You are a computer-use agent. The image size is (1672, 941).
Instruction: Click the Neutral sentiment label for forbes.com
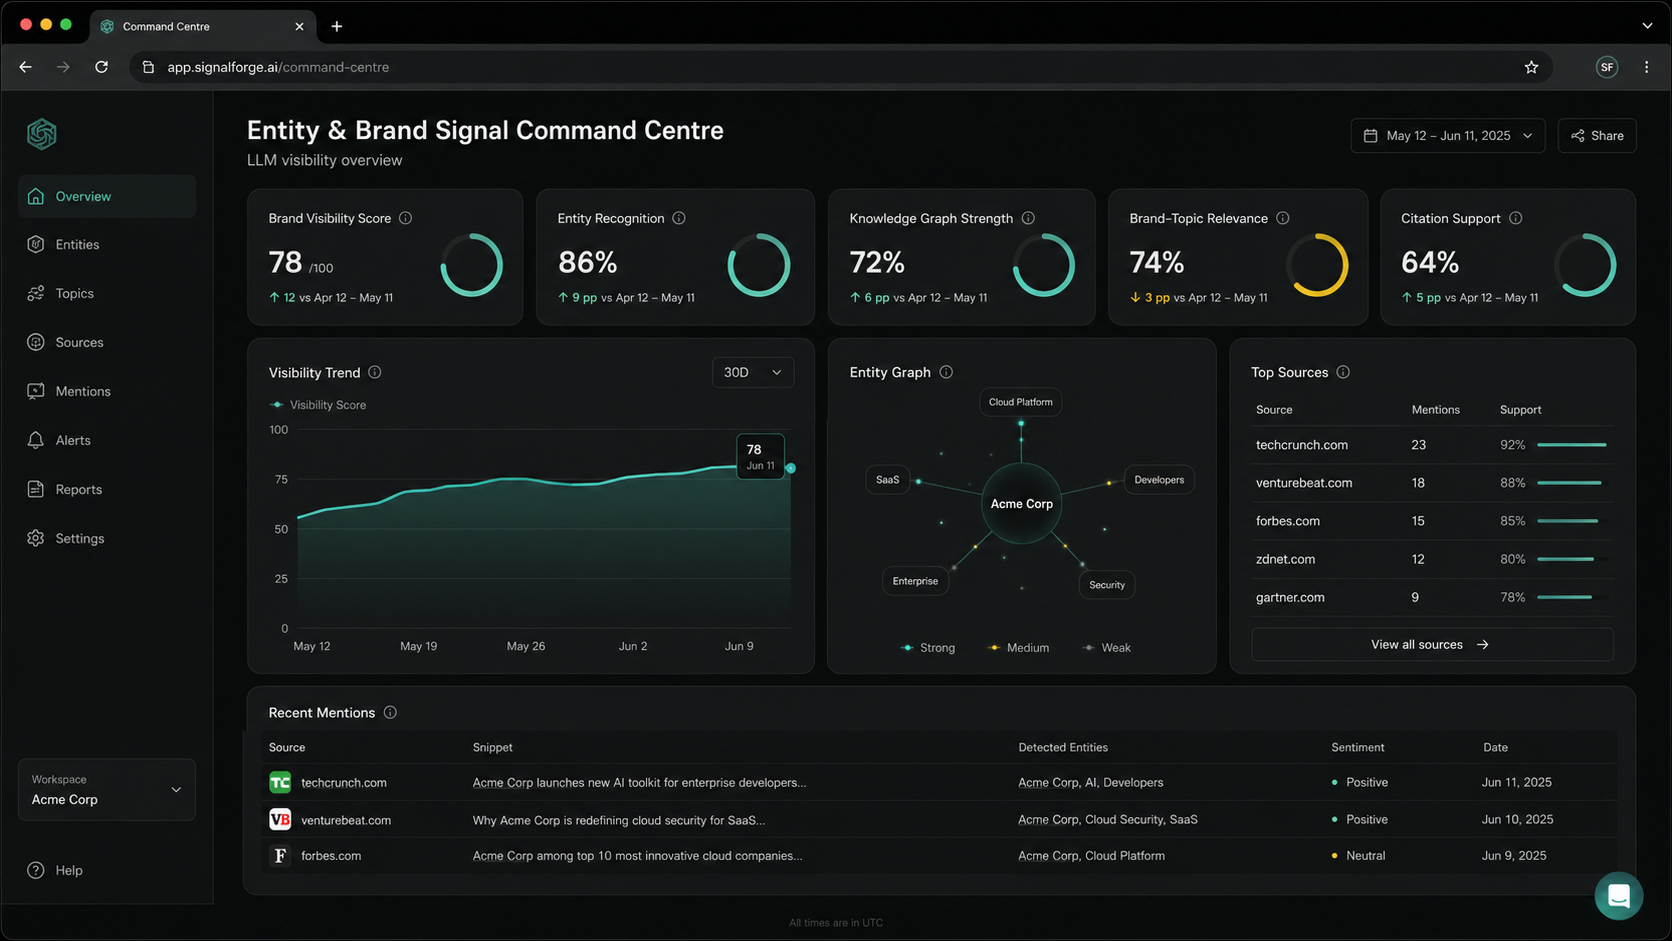(x=1365, y=856)
